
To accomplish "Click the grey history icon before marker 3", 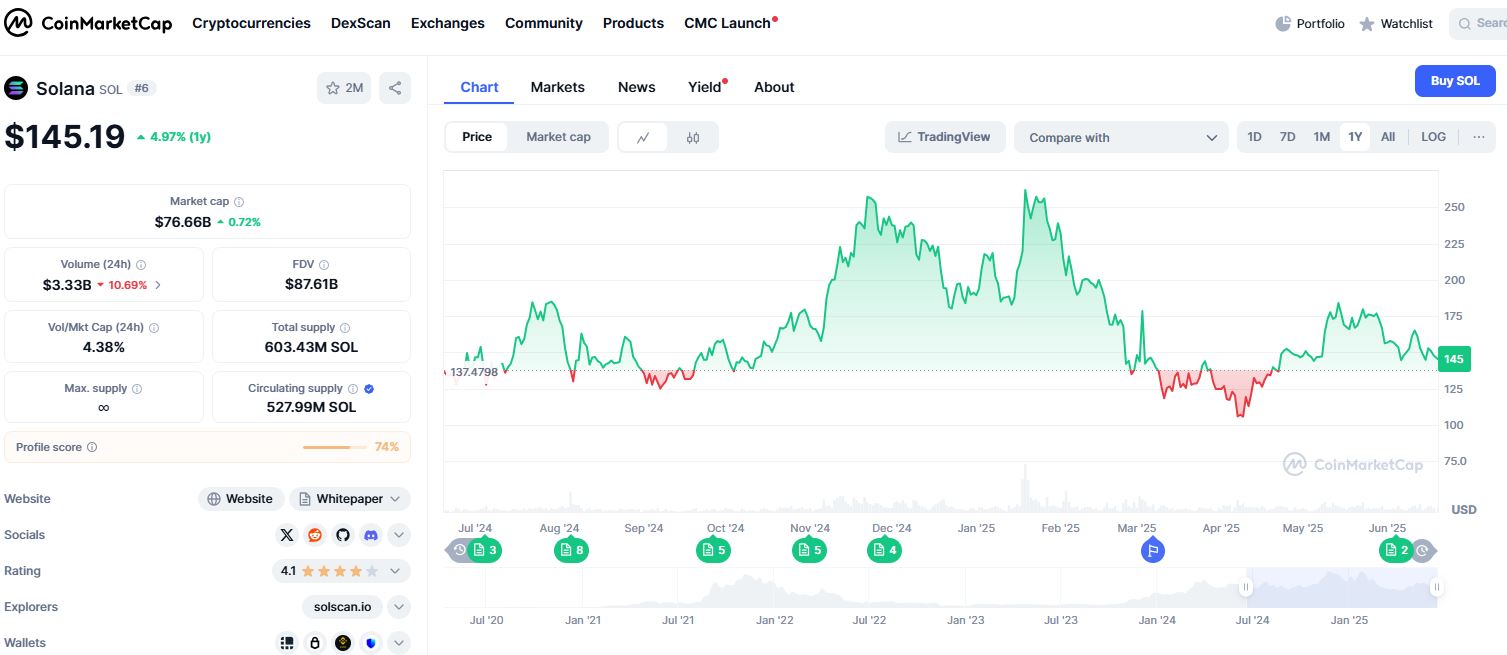I will (459, 550).
